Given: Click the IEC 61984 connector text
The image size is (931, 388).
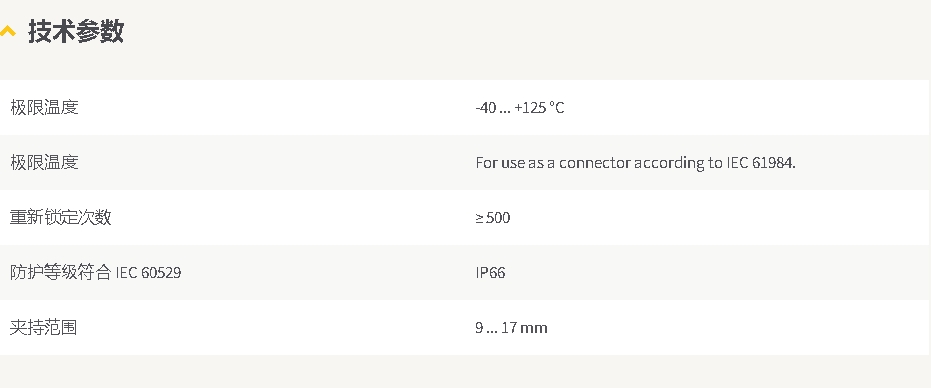Looking at the screenshot, I should tap(635, 163).
